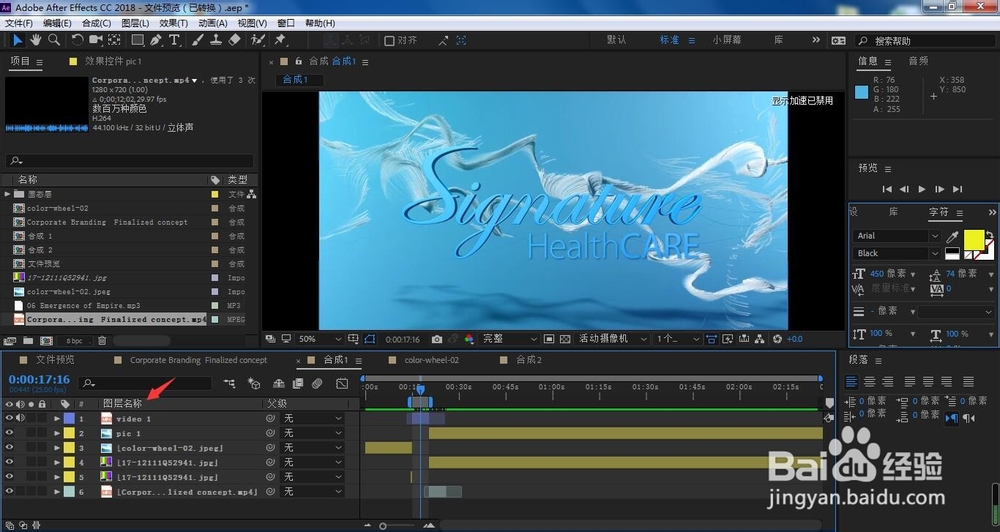Switch to the 合成2 timeline tab

pos(529,360)
